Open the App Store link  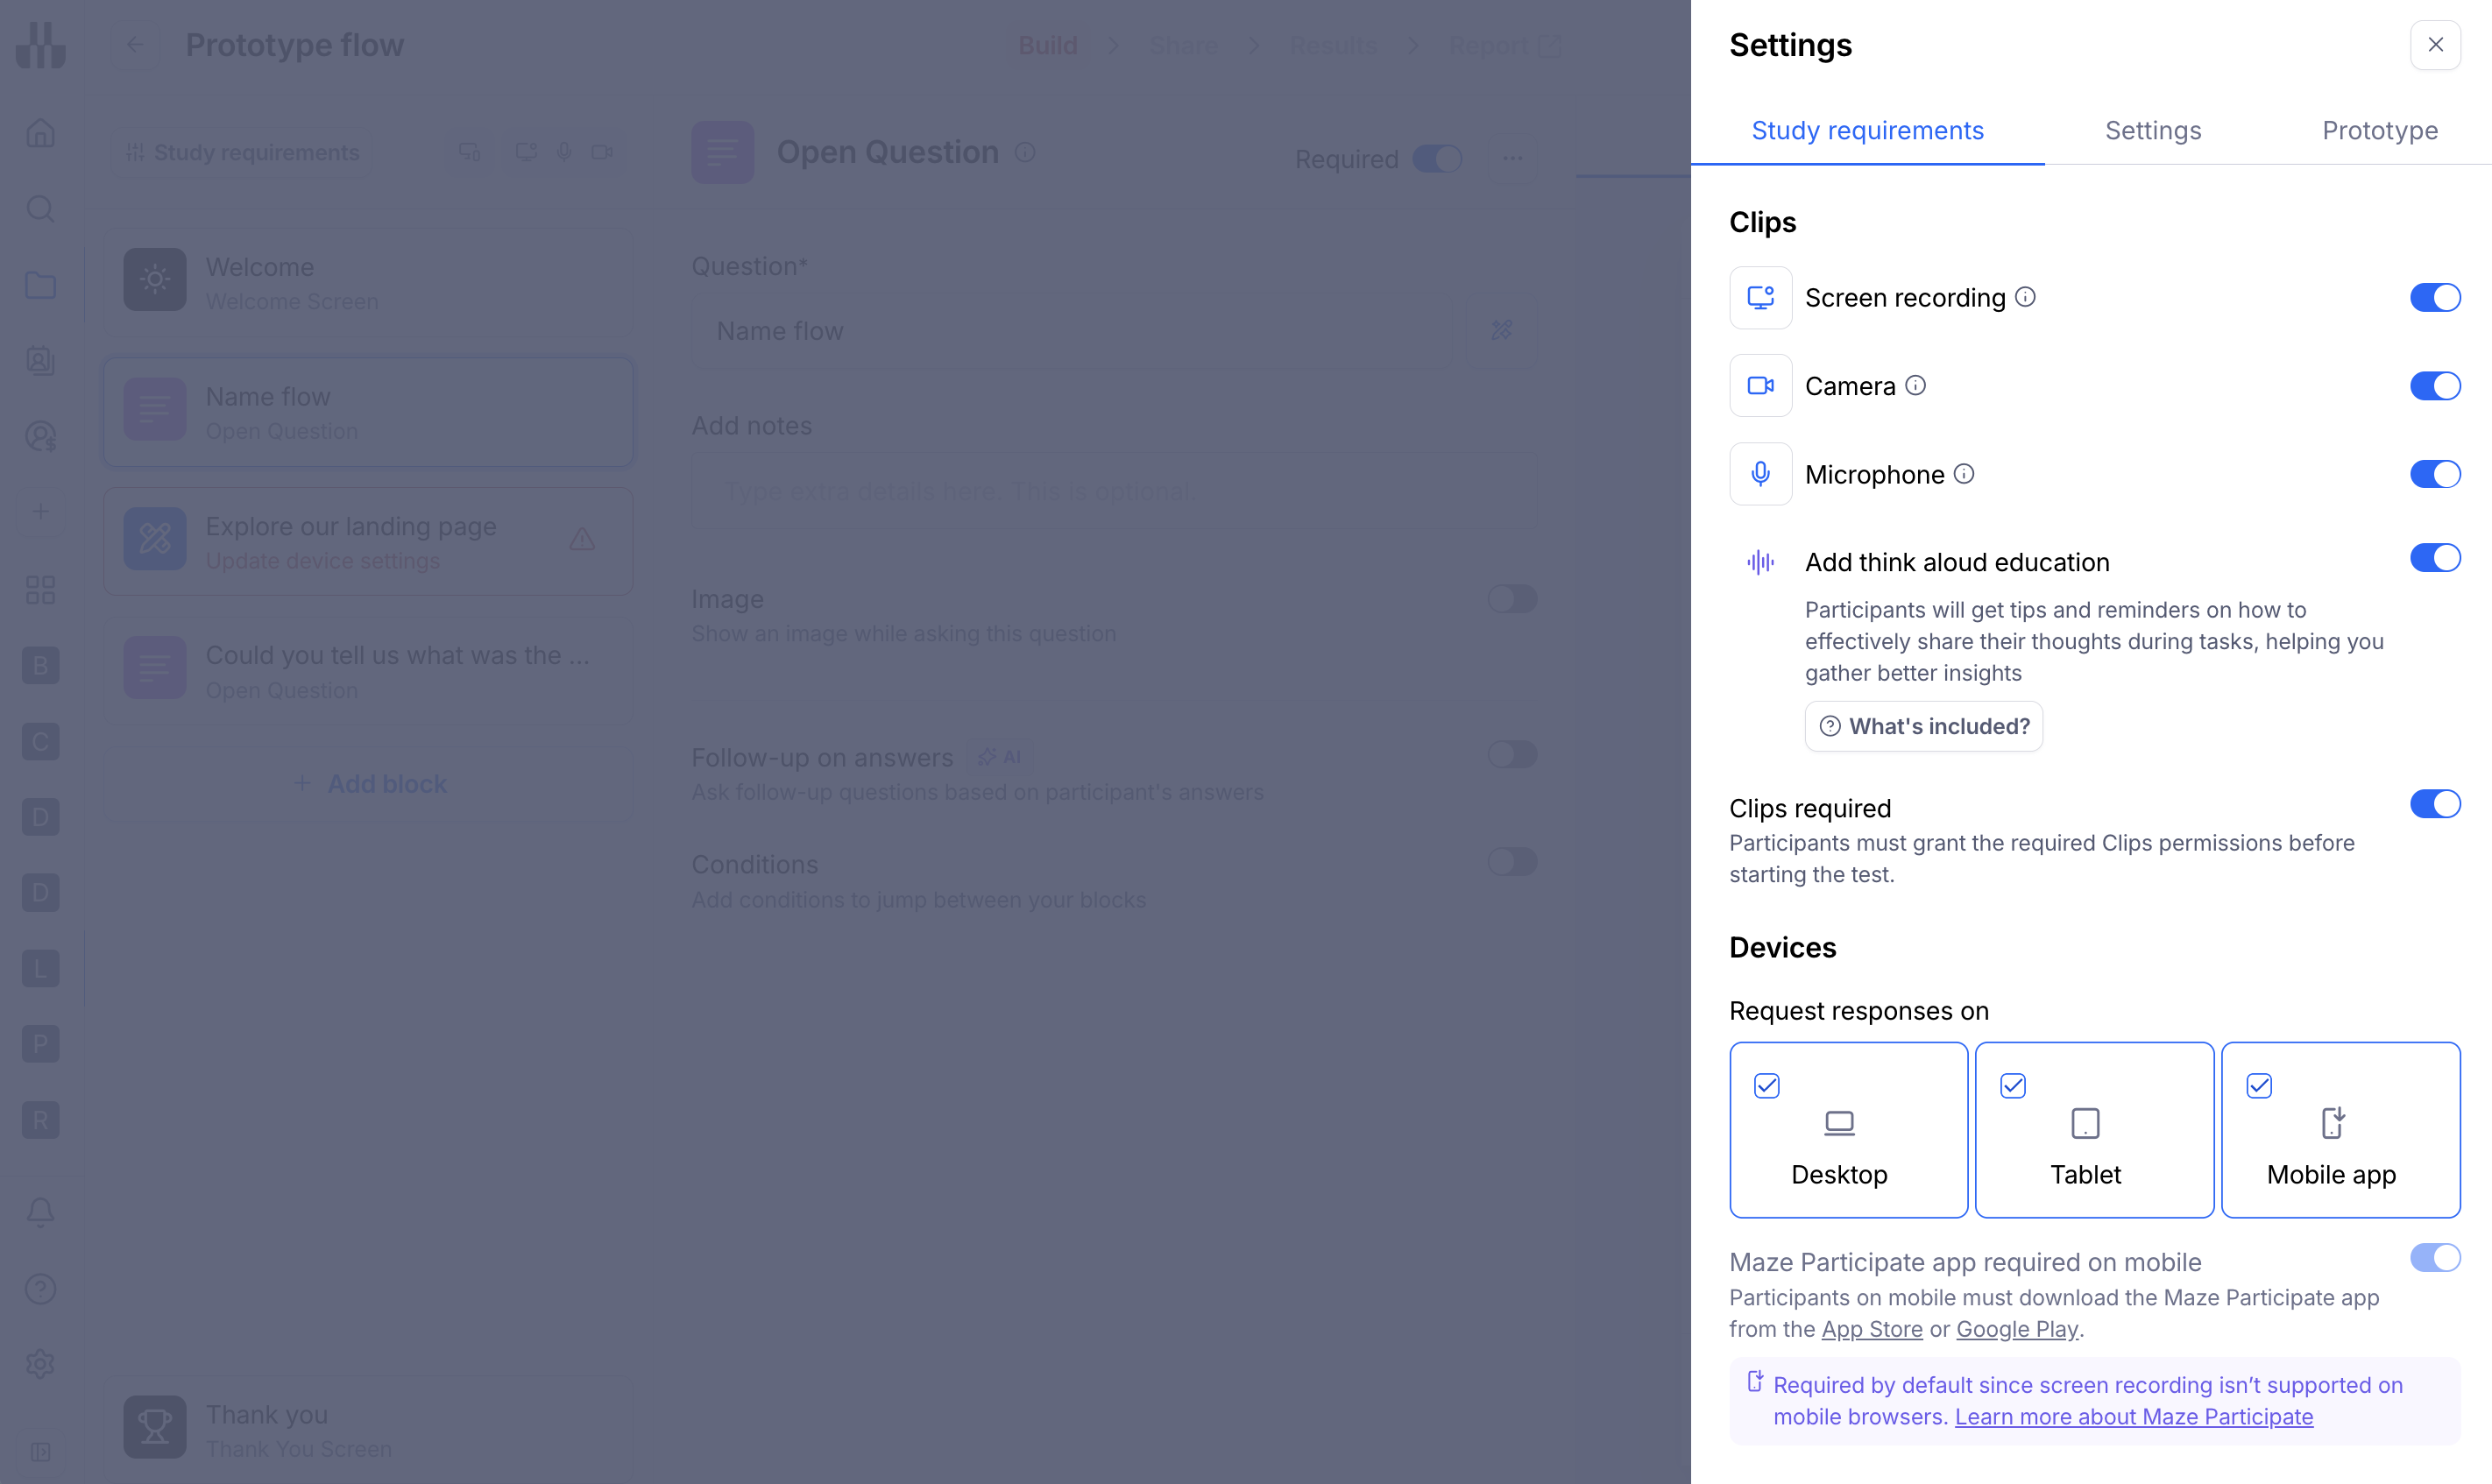(1871, 1329)
